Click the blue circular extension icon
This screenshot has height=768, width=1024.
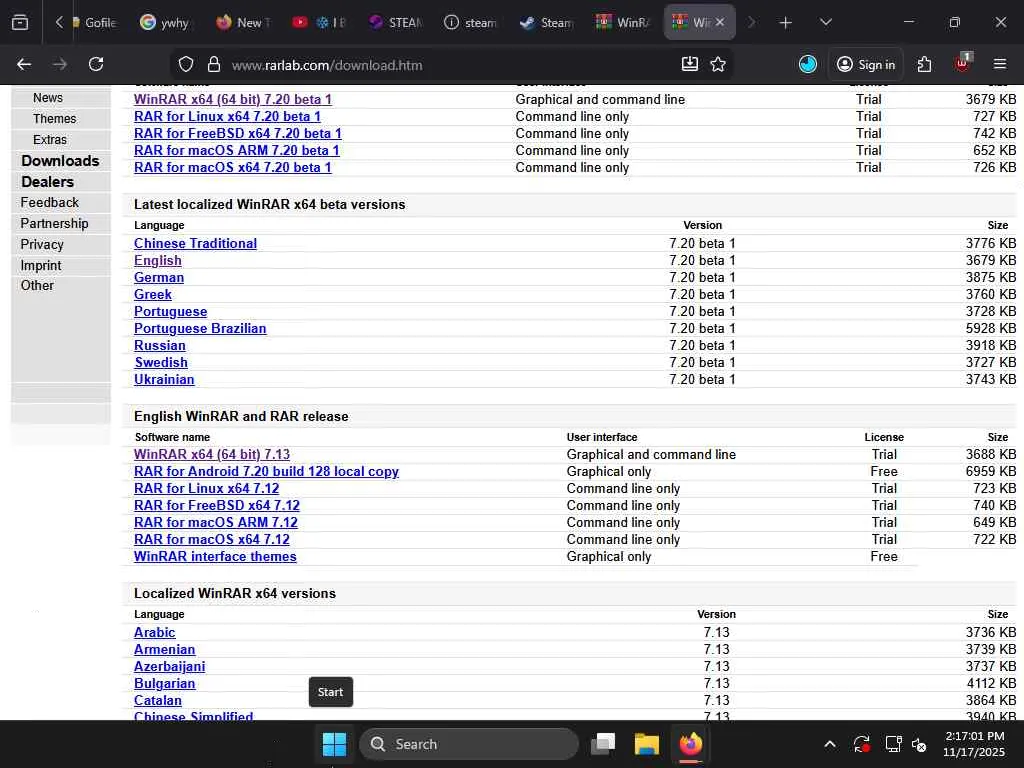coord(808,64)
